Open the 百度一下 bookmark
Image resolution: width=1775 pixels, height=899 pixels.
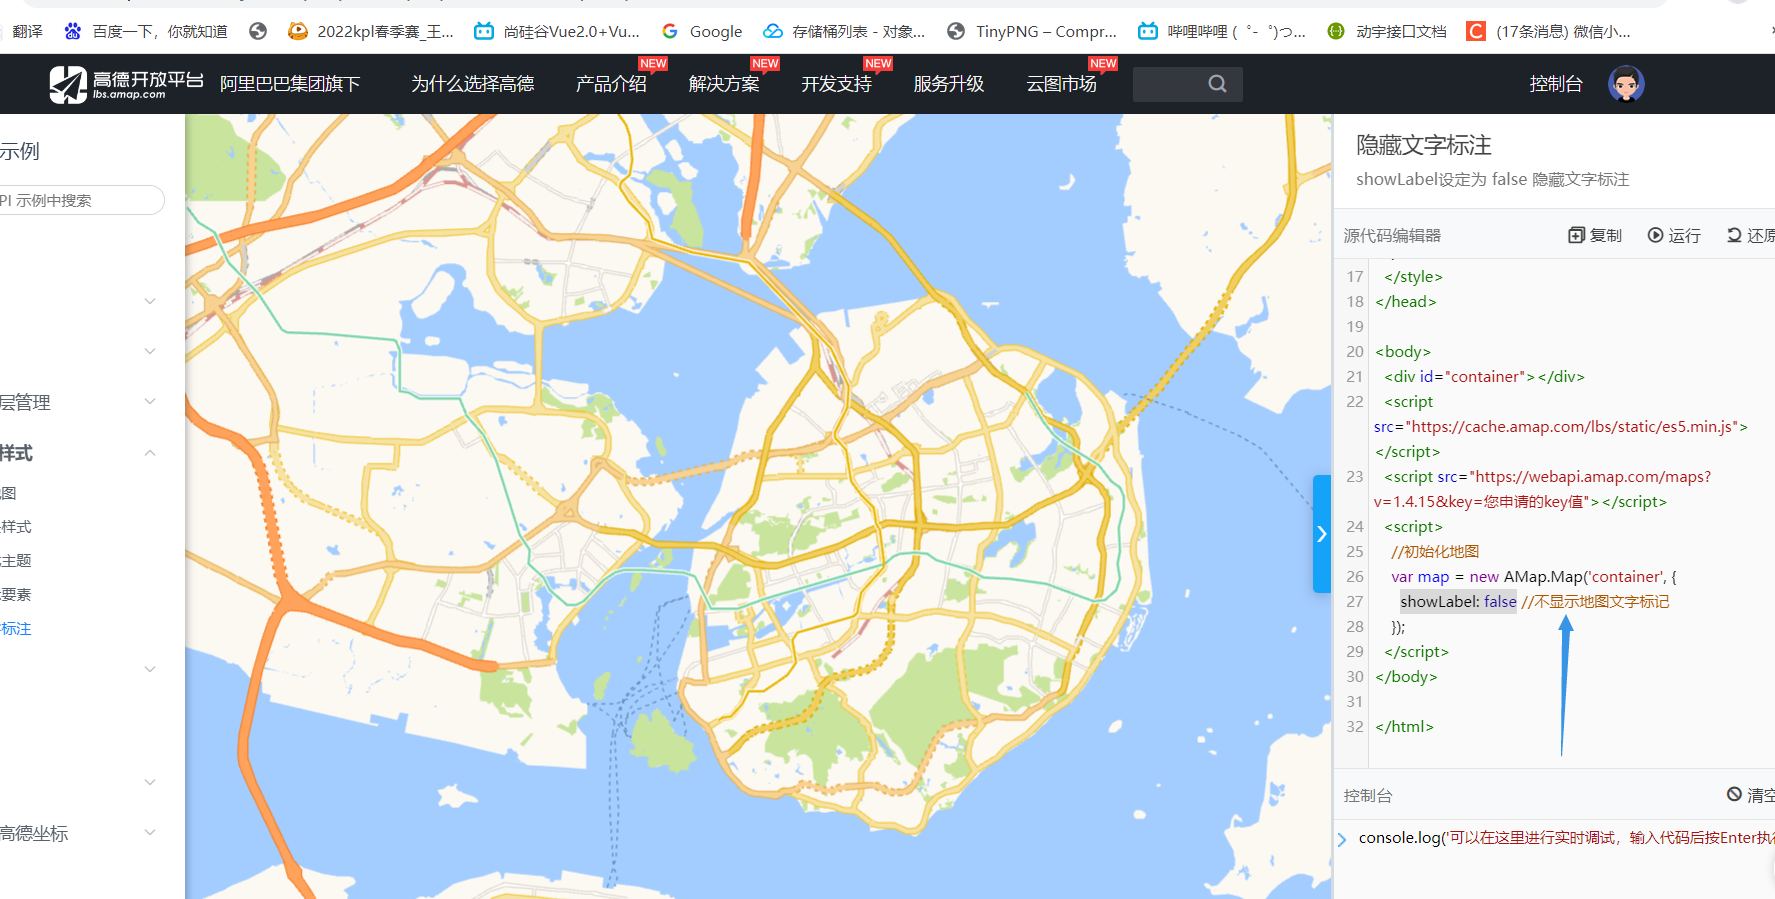145,31
